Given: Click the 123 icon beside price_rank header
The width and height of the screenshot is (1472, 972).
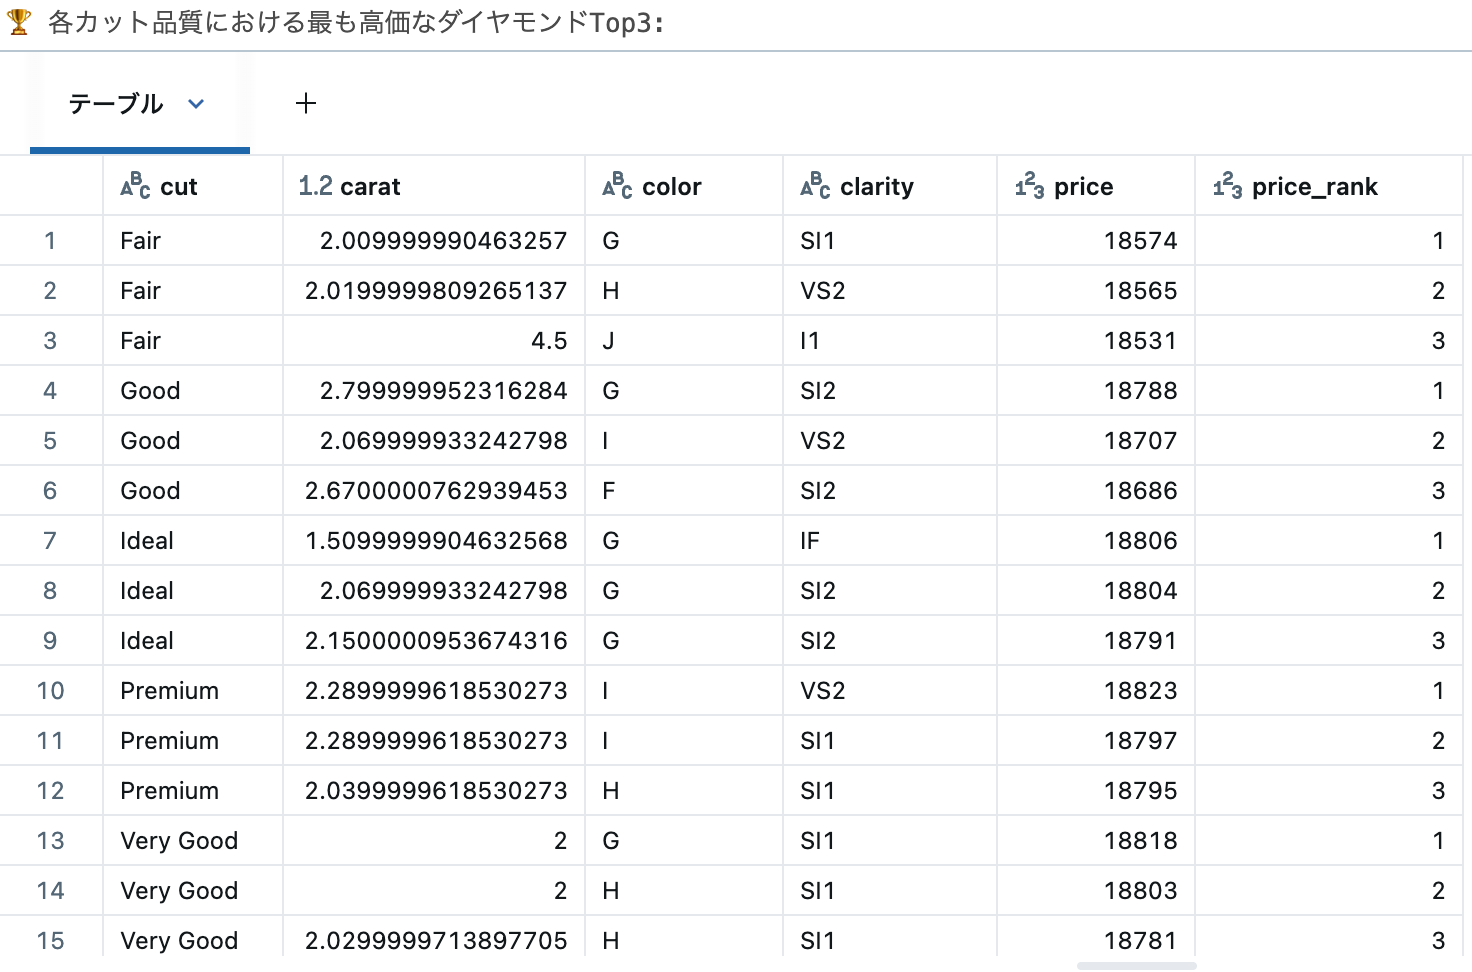Looking at the screenshot, I should tap(1228, 185).
